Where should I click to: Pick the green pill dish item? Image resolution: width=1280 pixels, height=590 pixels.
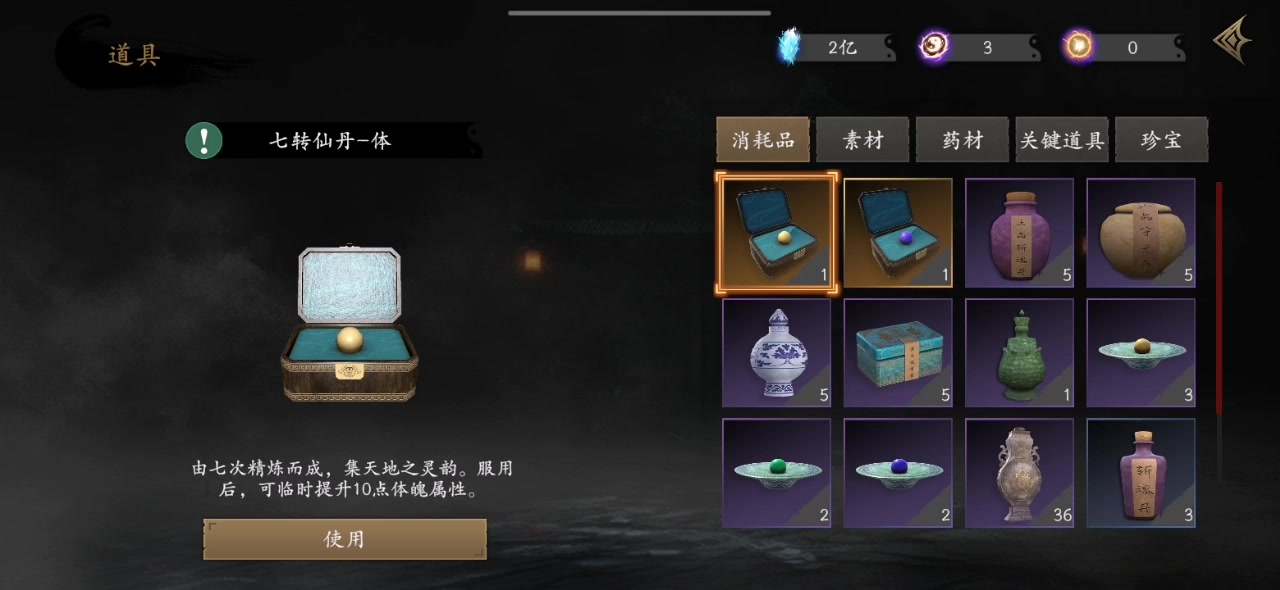(x=776, y=473)
